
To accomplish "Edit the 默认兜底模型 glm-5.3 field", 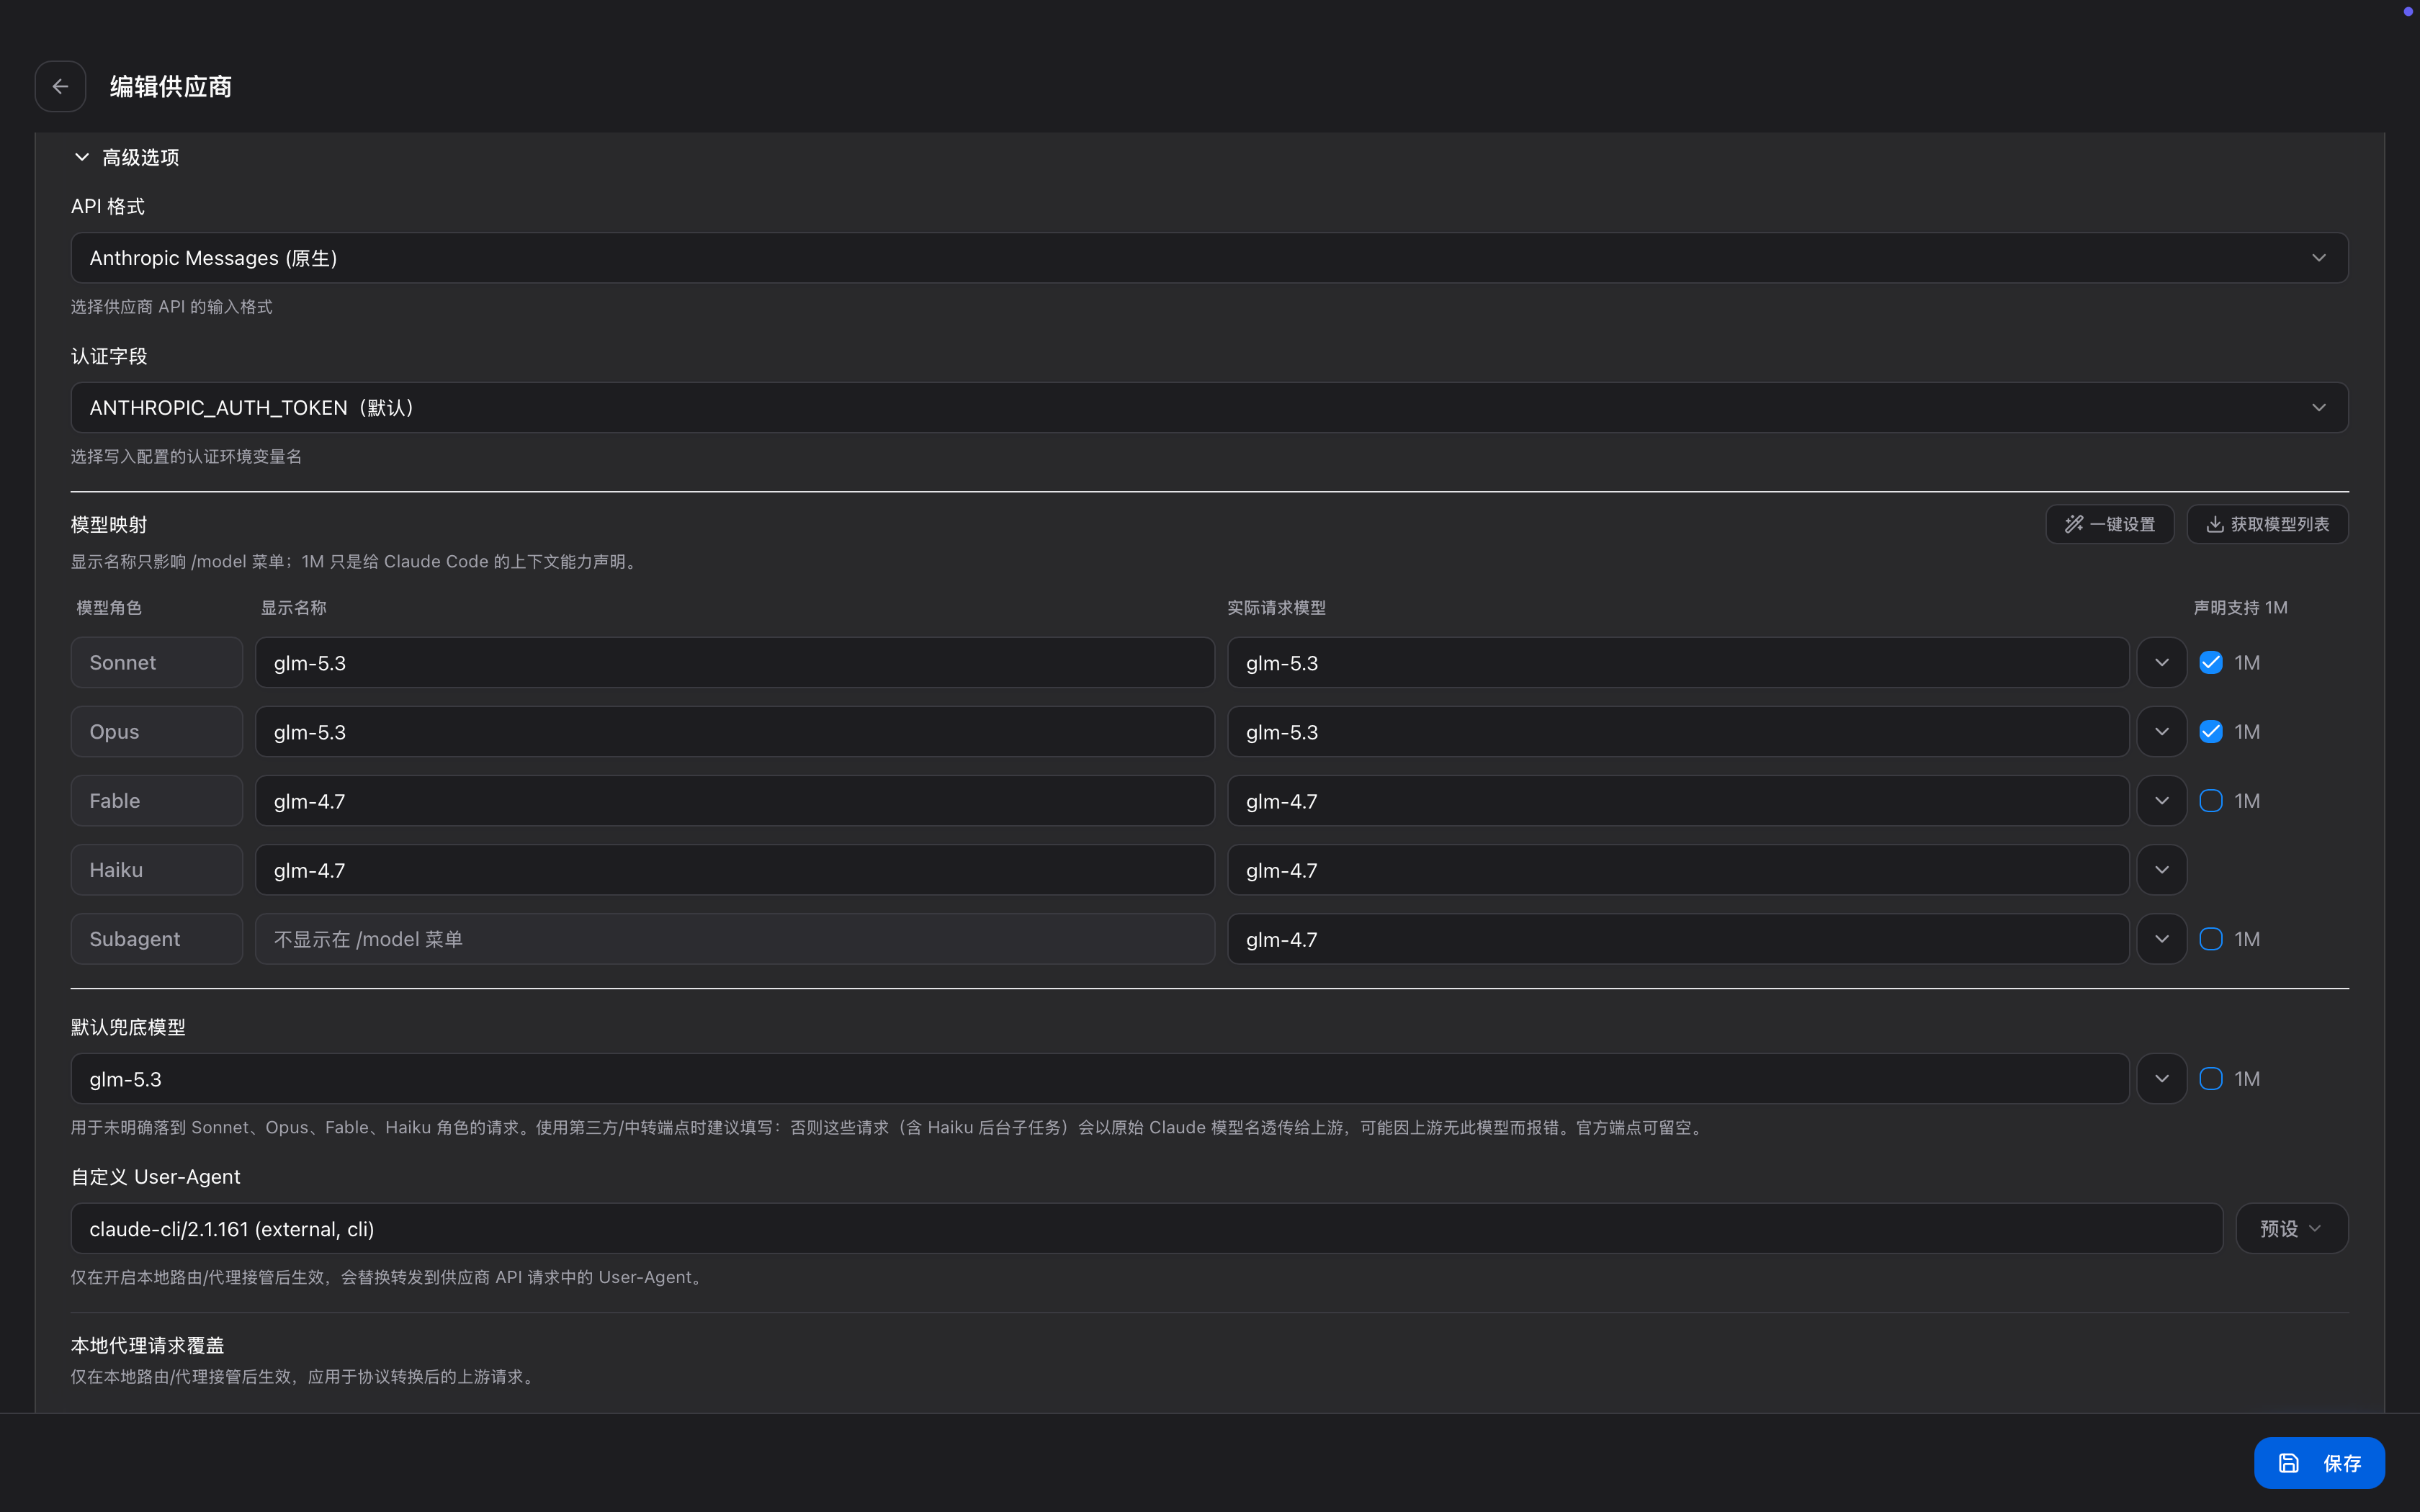I will (1100, 1079).
